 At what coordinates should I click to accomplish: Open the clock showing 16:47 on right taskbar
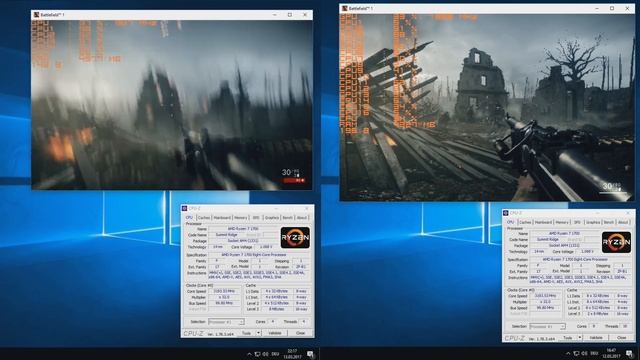(x=611, y=353)
